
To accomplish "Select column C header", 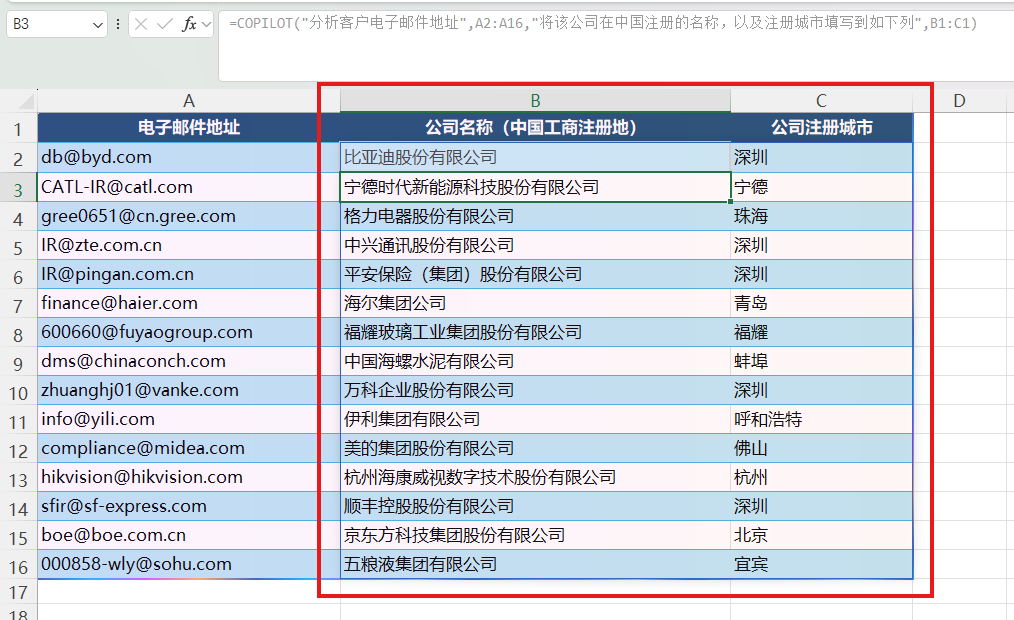I will pos(821,101).
